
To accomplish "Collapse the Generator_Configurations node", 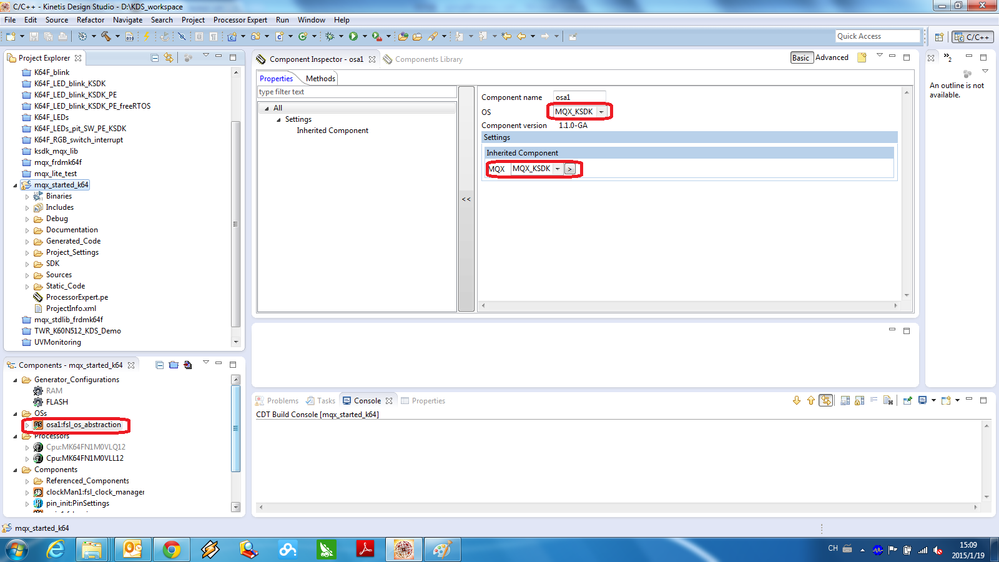I will pos(15,380).
